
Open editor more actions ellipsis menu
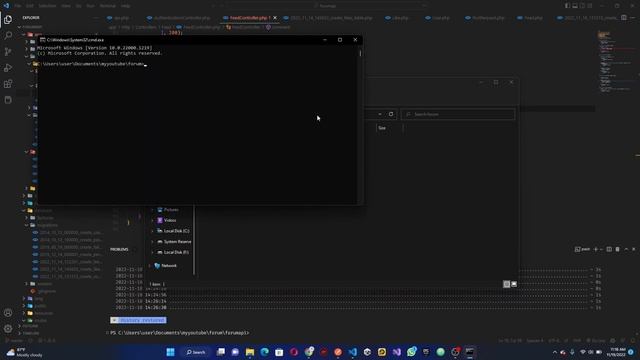click(x=633, y=18)
